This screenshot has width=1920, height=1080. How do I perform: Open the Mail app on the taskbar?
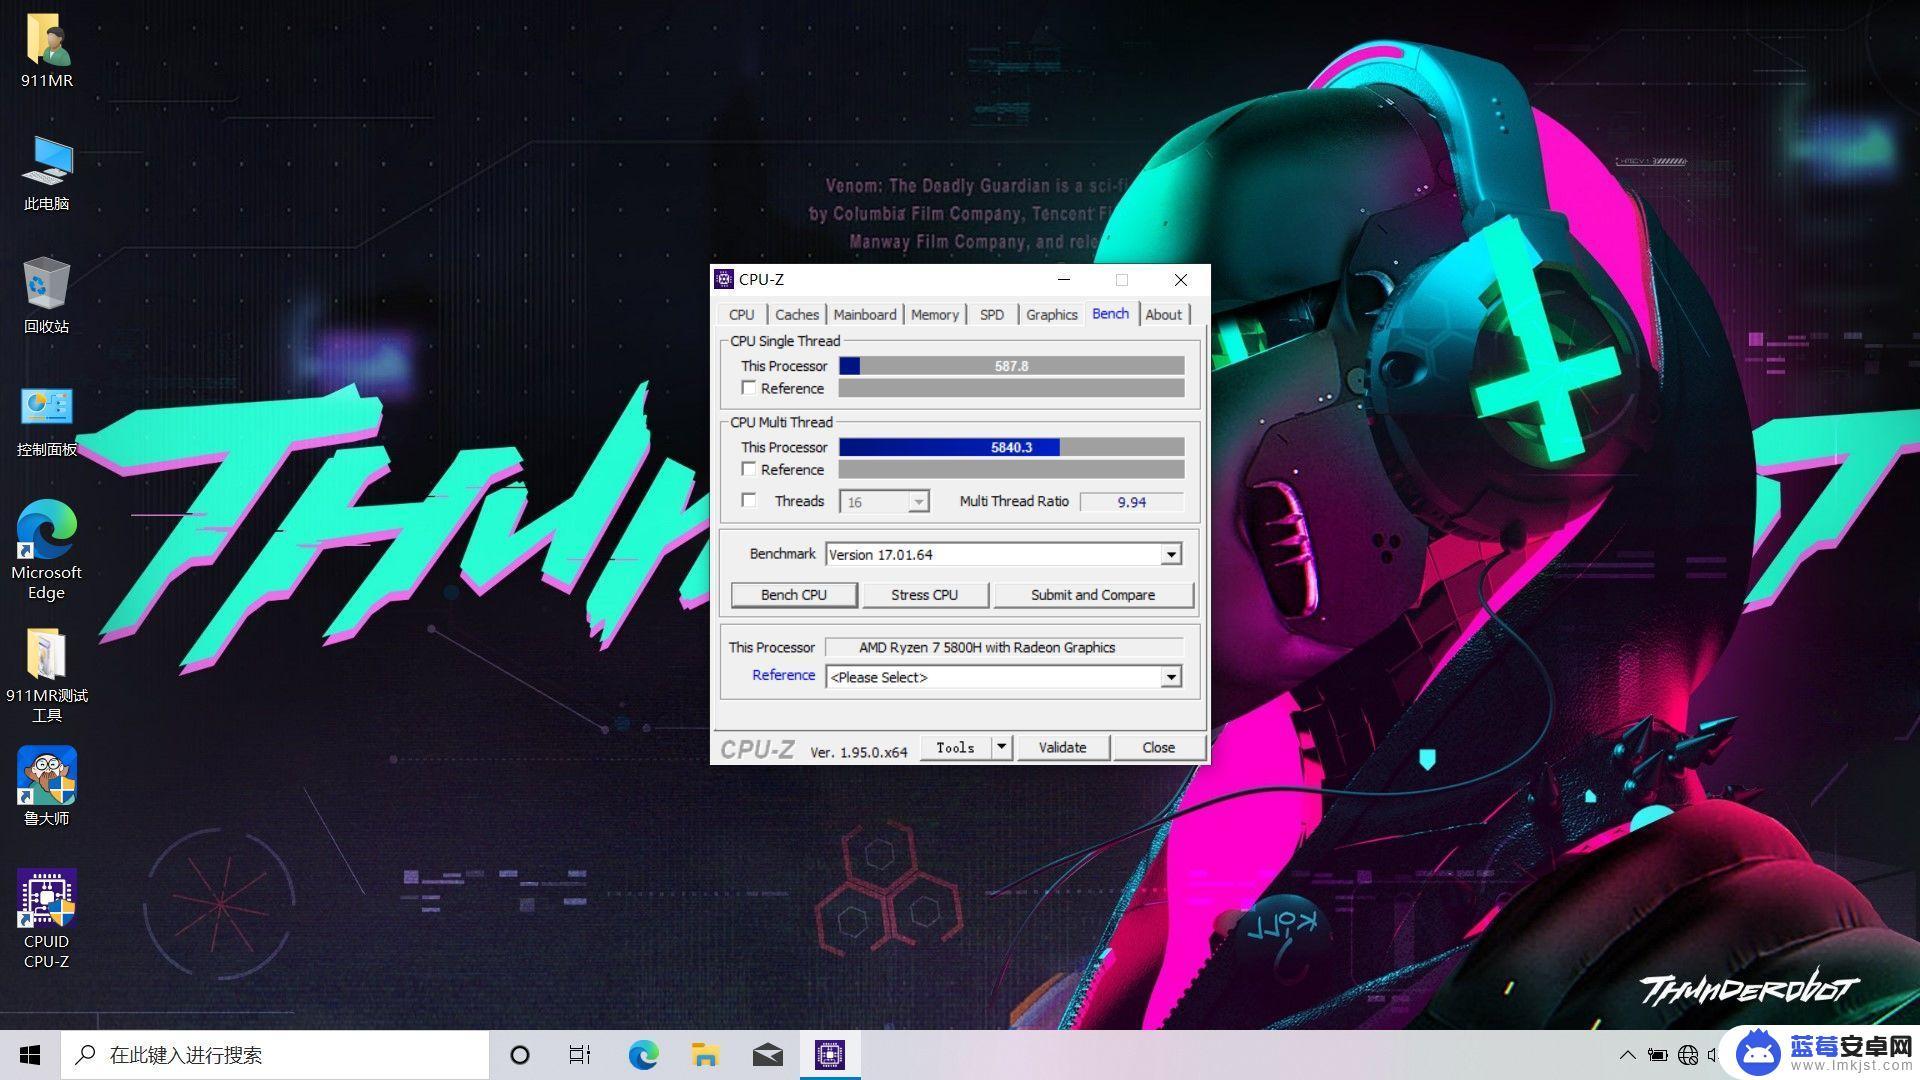[x=767, y=1055]
